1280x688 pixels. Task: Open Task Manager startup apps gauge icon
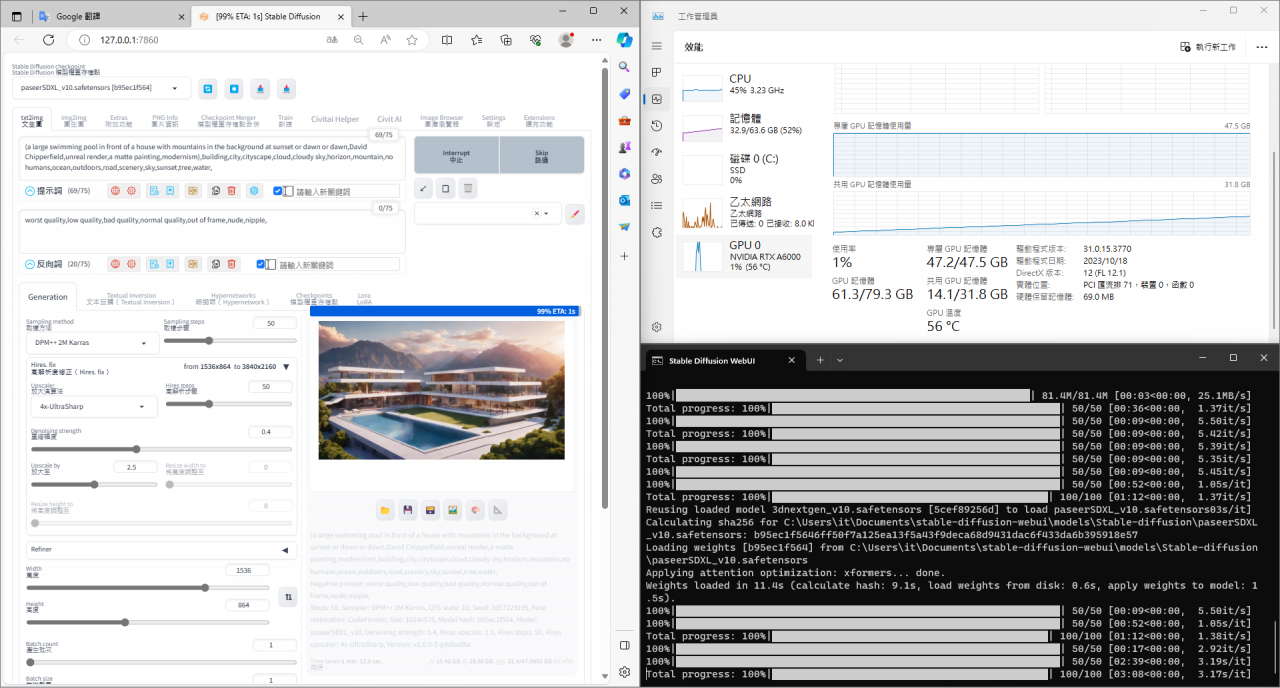pyautogui.click(x=656, y=152)
